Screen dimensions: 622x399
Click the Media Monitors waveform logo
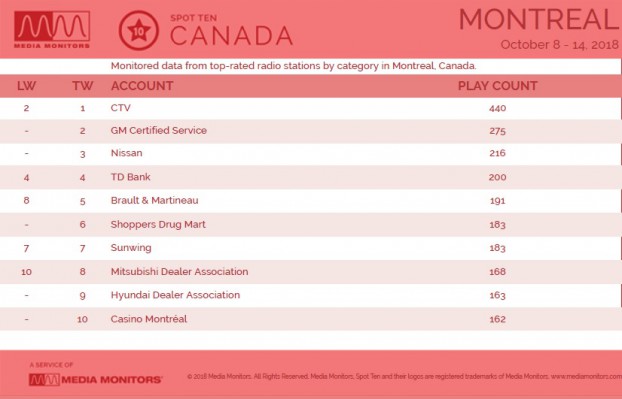coord(52,29)
